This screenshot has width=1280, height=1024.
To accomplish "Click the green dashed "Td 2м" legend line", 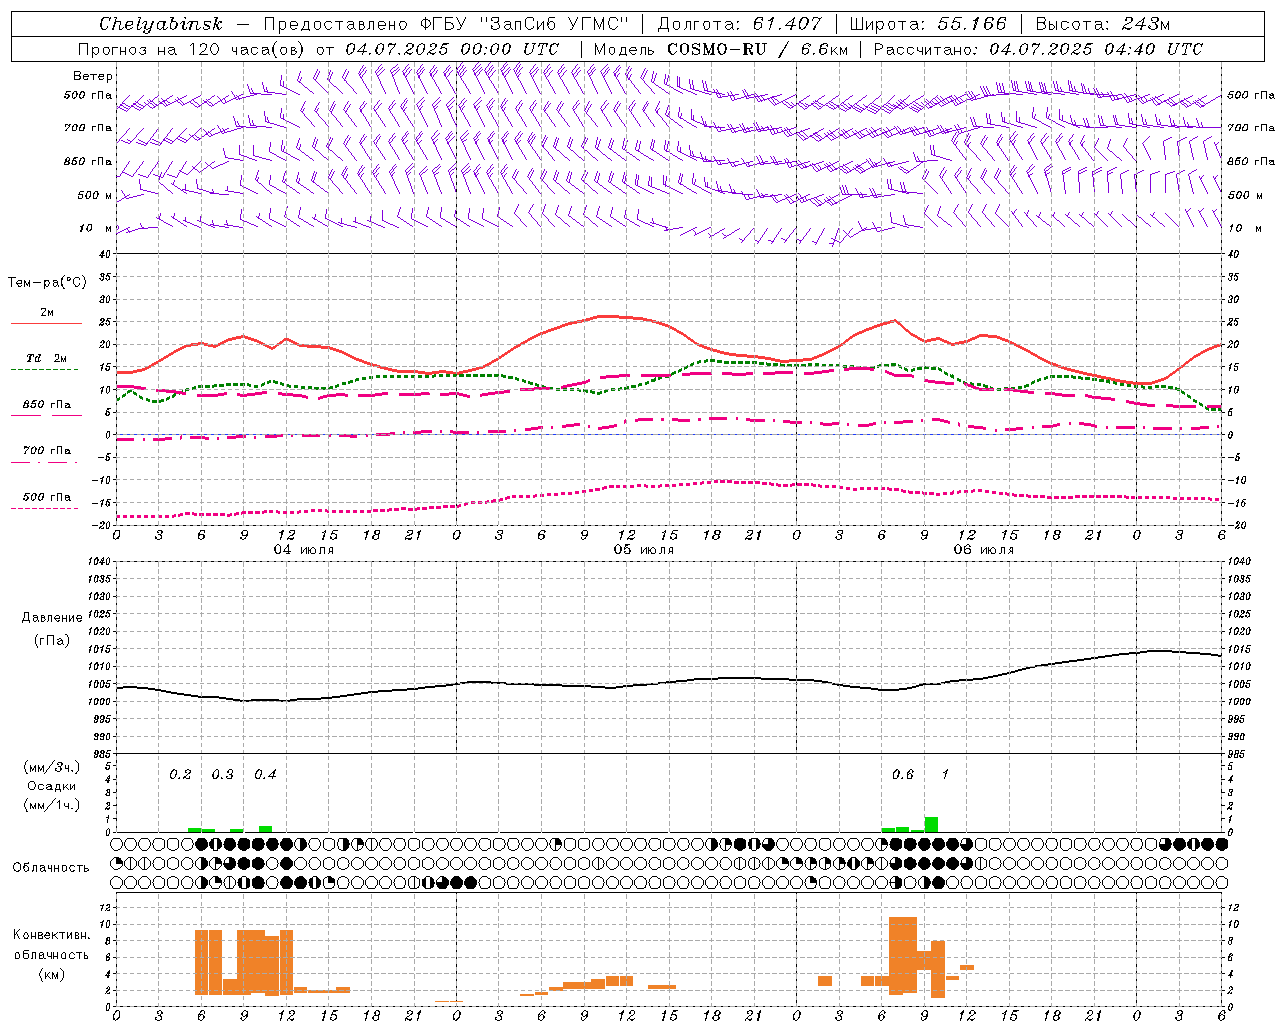I will (x=45, y=369).
